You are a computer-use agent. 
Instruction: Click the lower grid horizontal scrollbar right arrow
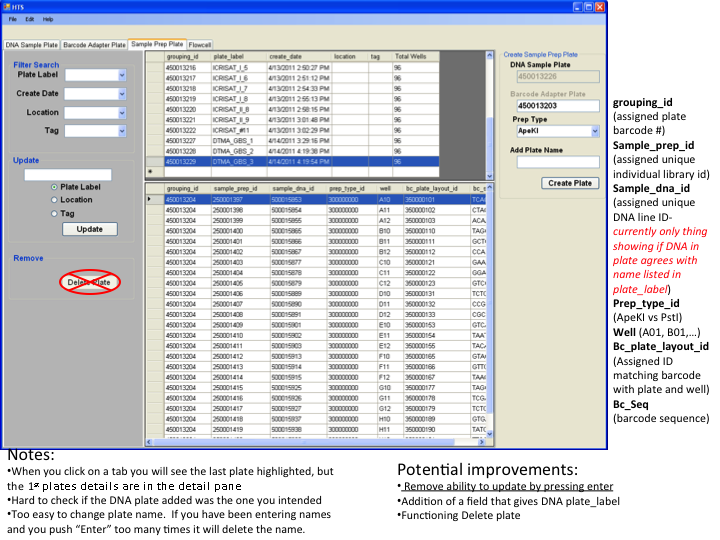click(x=481, y=442)
